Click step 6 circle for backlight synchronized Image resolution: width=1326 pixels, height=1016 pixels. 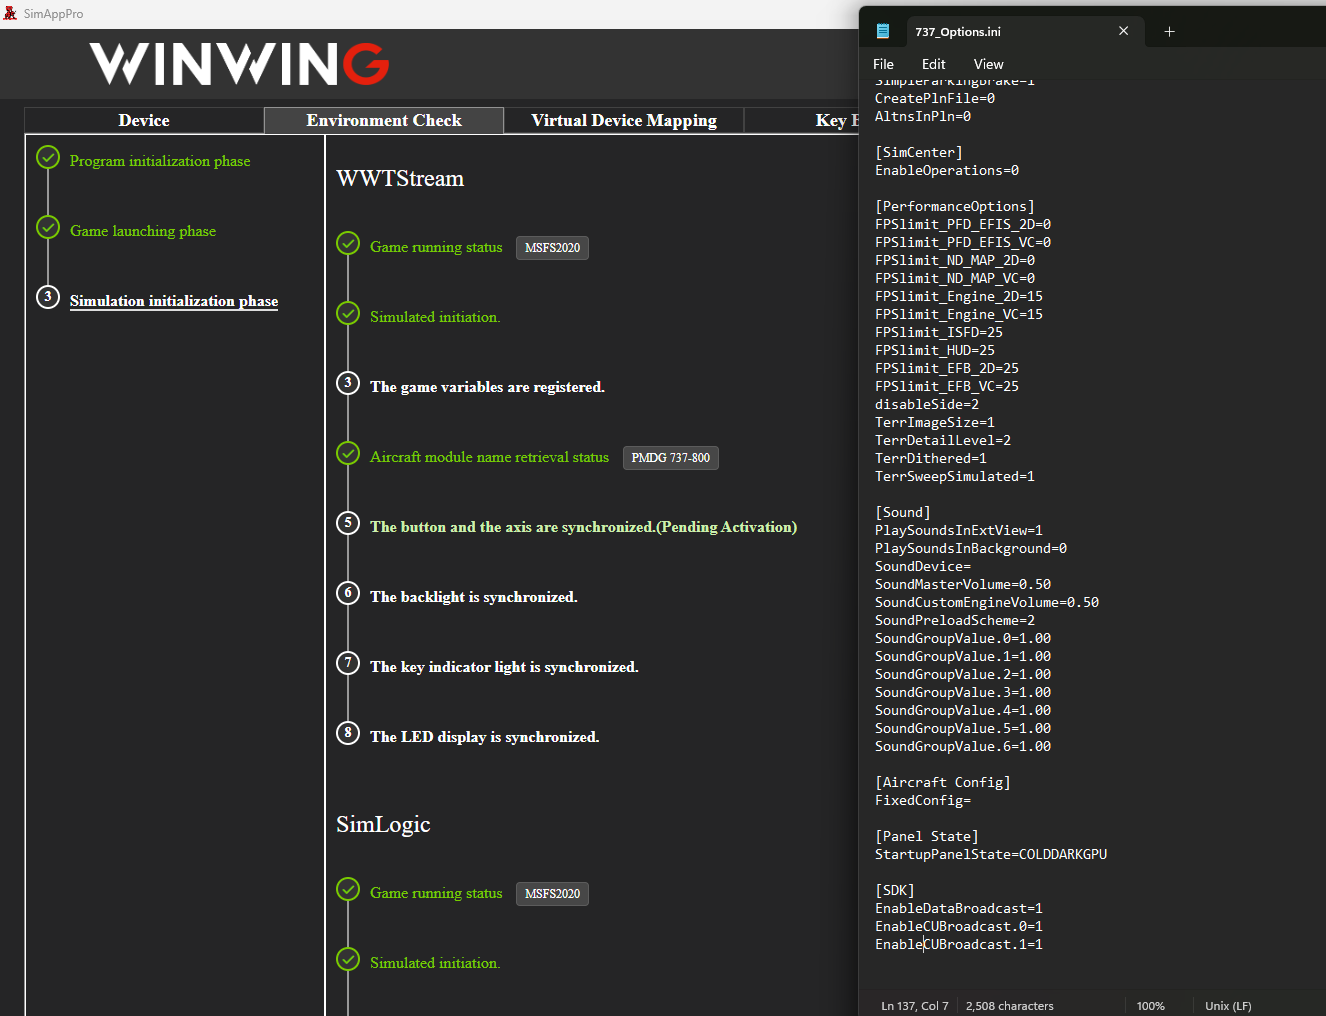click(x=348, y=593)
